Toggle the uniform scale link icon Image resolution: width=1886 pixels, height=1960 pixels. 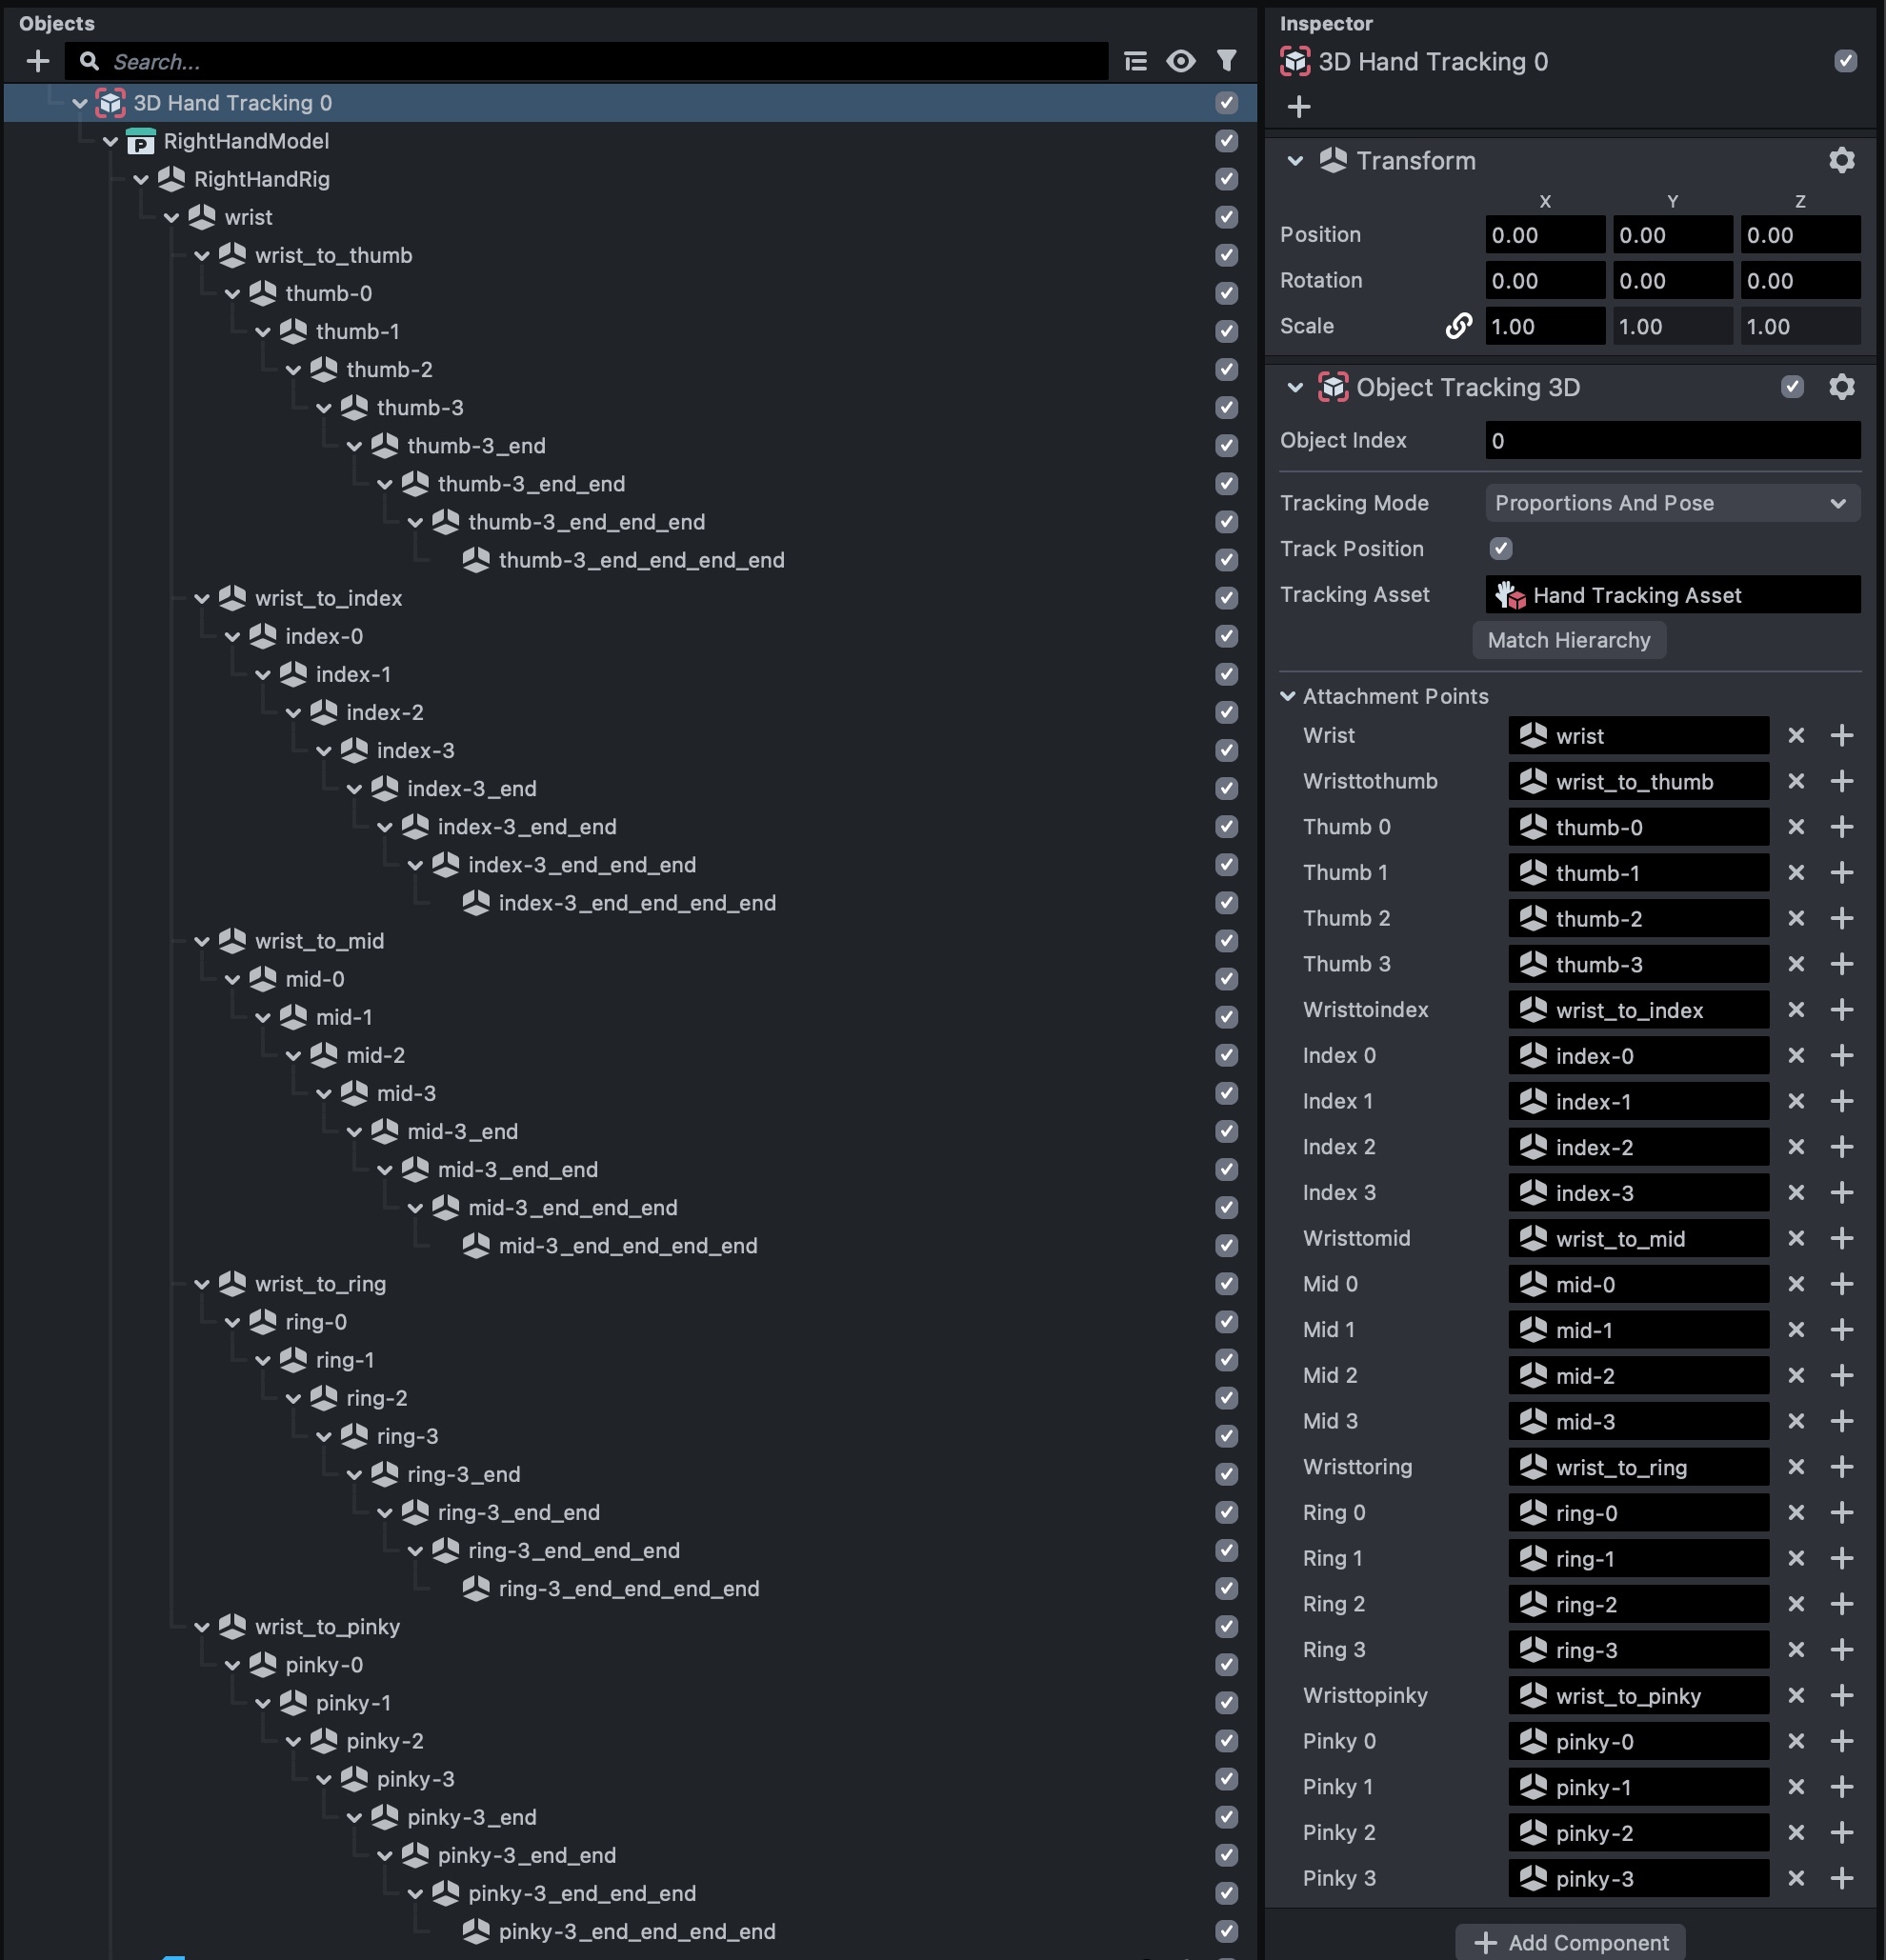(x=1458, y=326)
